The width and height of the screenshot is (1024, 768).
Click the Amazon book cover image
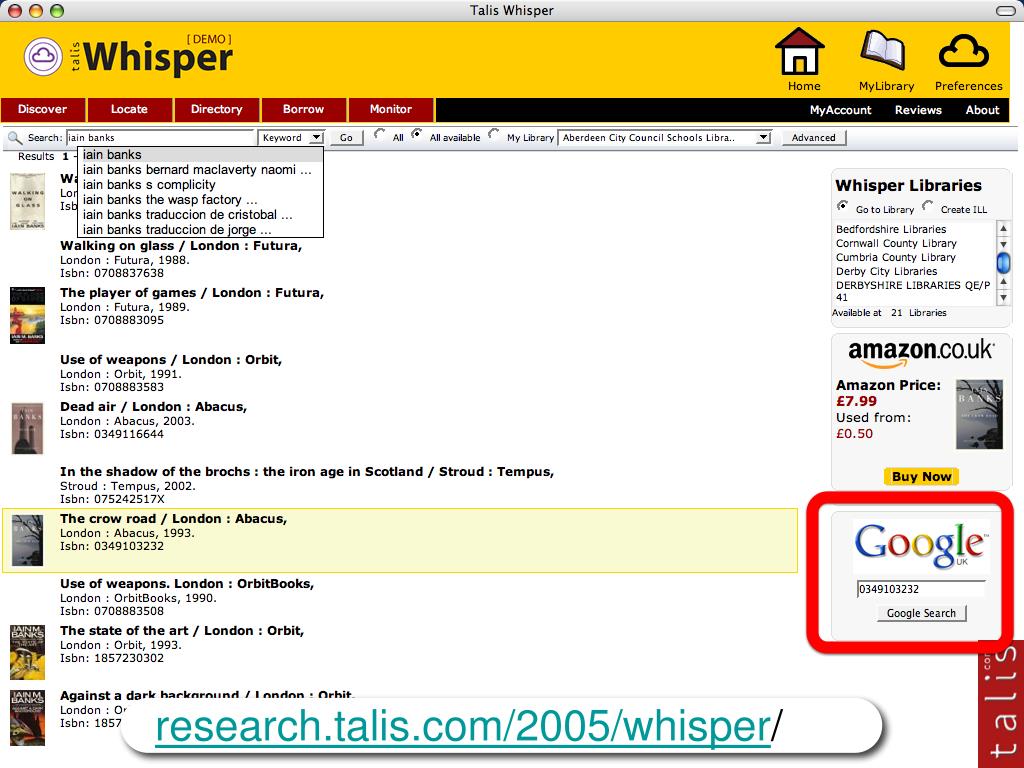point(979,415)
